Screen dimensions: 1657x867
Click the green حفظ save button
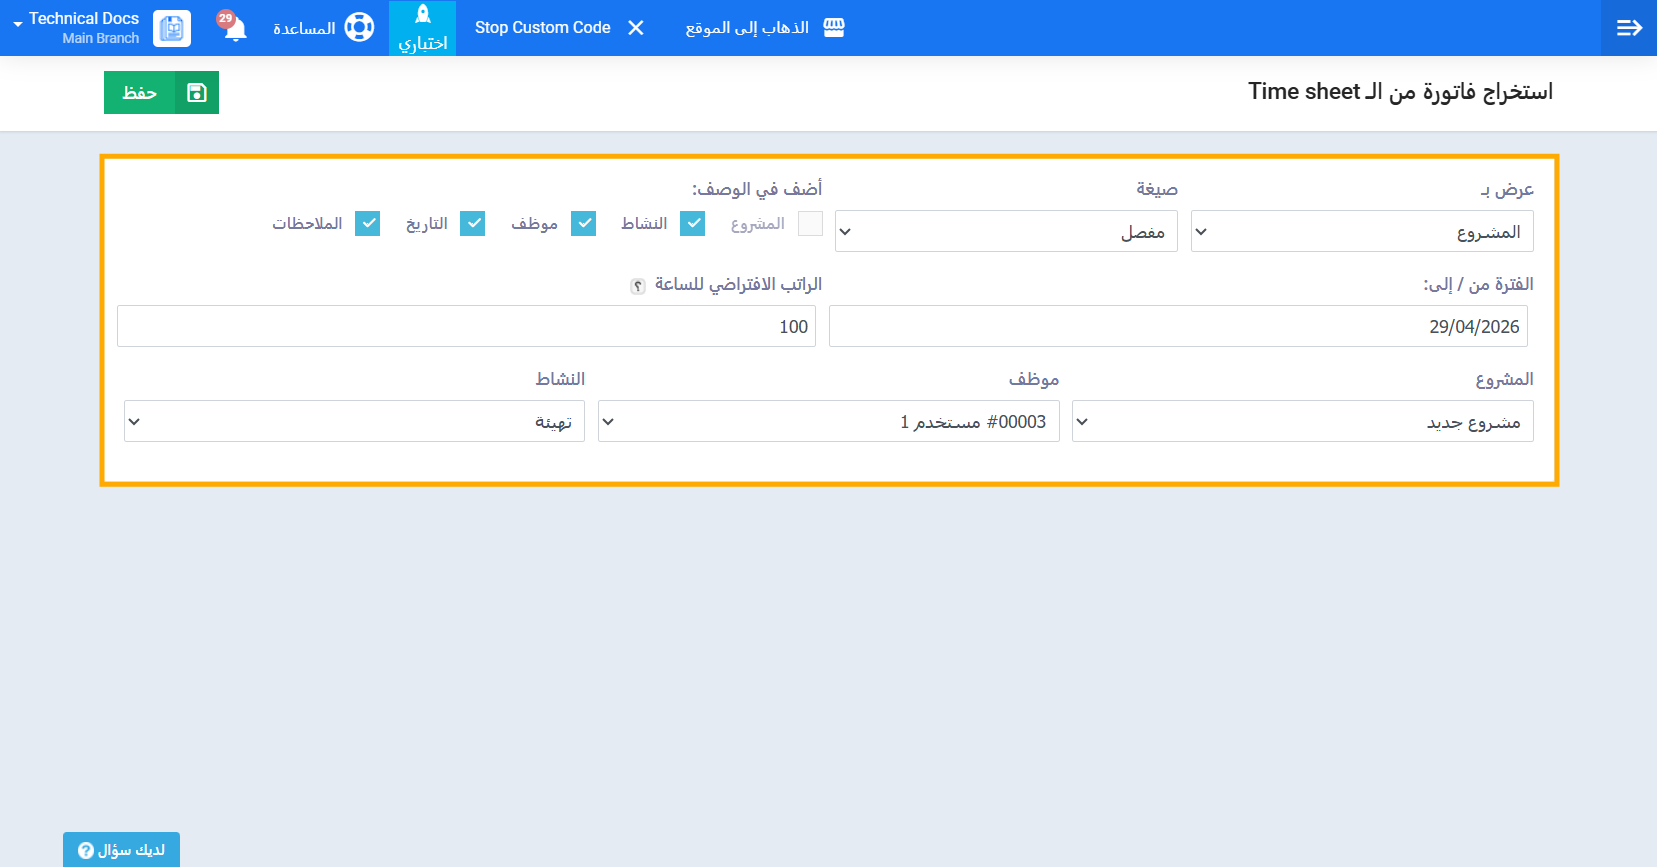click(x=161, y=93)
